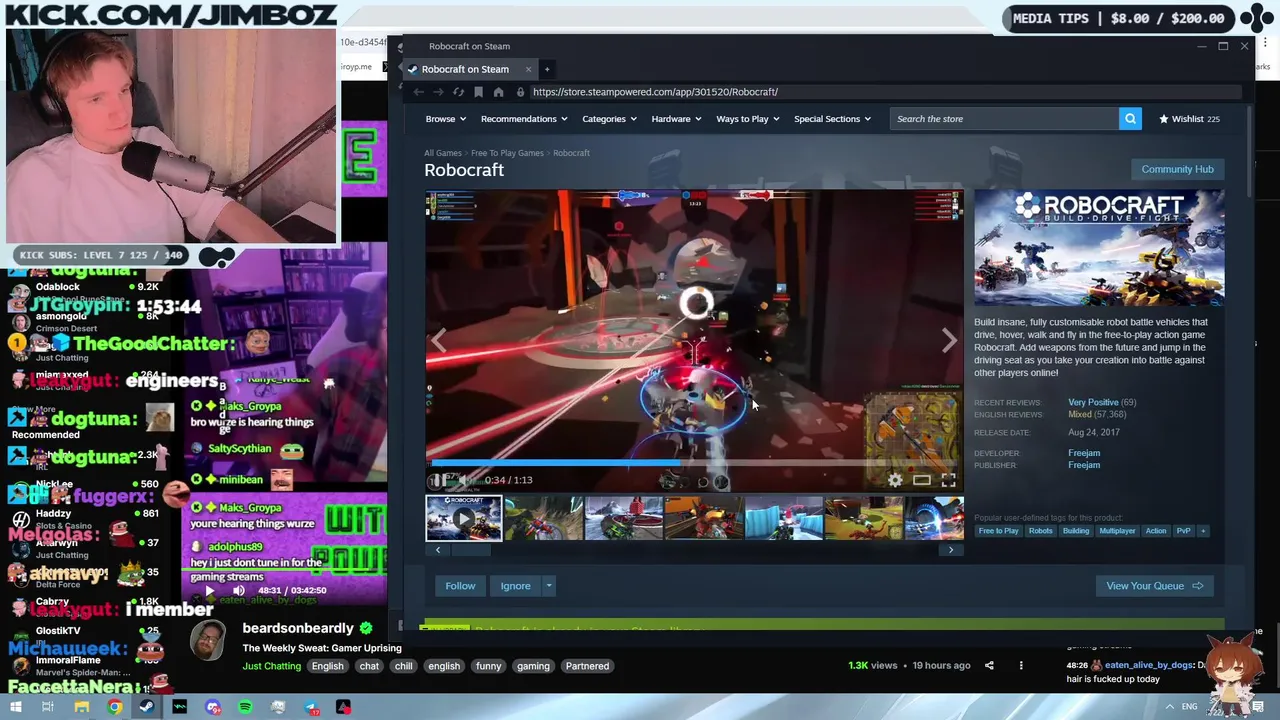
Task: Play the background stream video
Action: click(209, 590)
